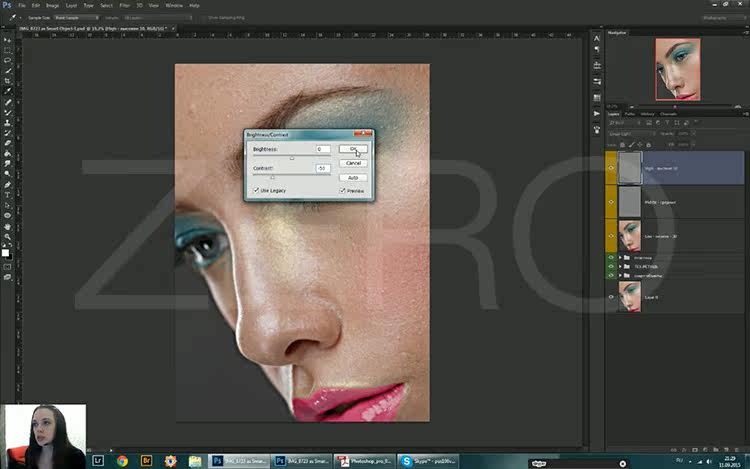The height and width of the screenshot is (469, 750).
Task: Click OK in Brightness/Contrast dialog
Action: [x=353, y=149]
